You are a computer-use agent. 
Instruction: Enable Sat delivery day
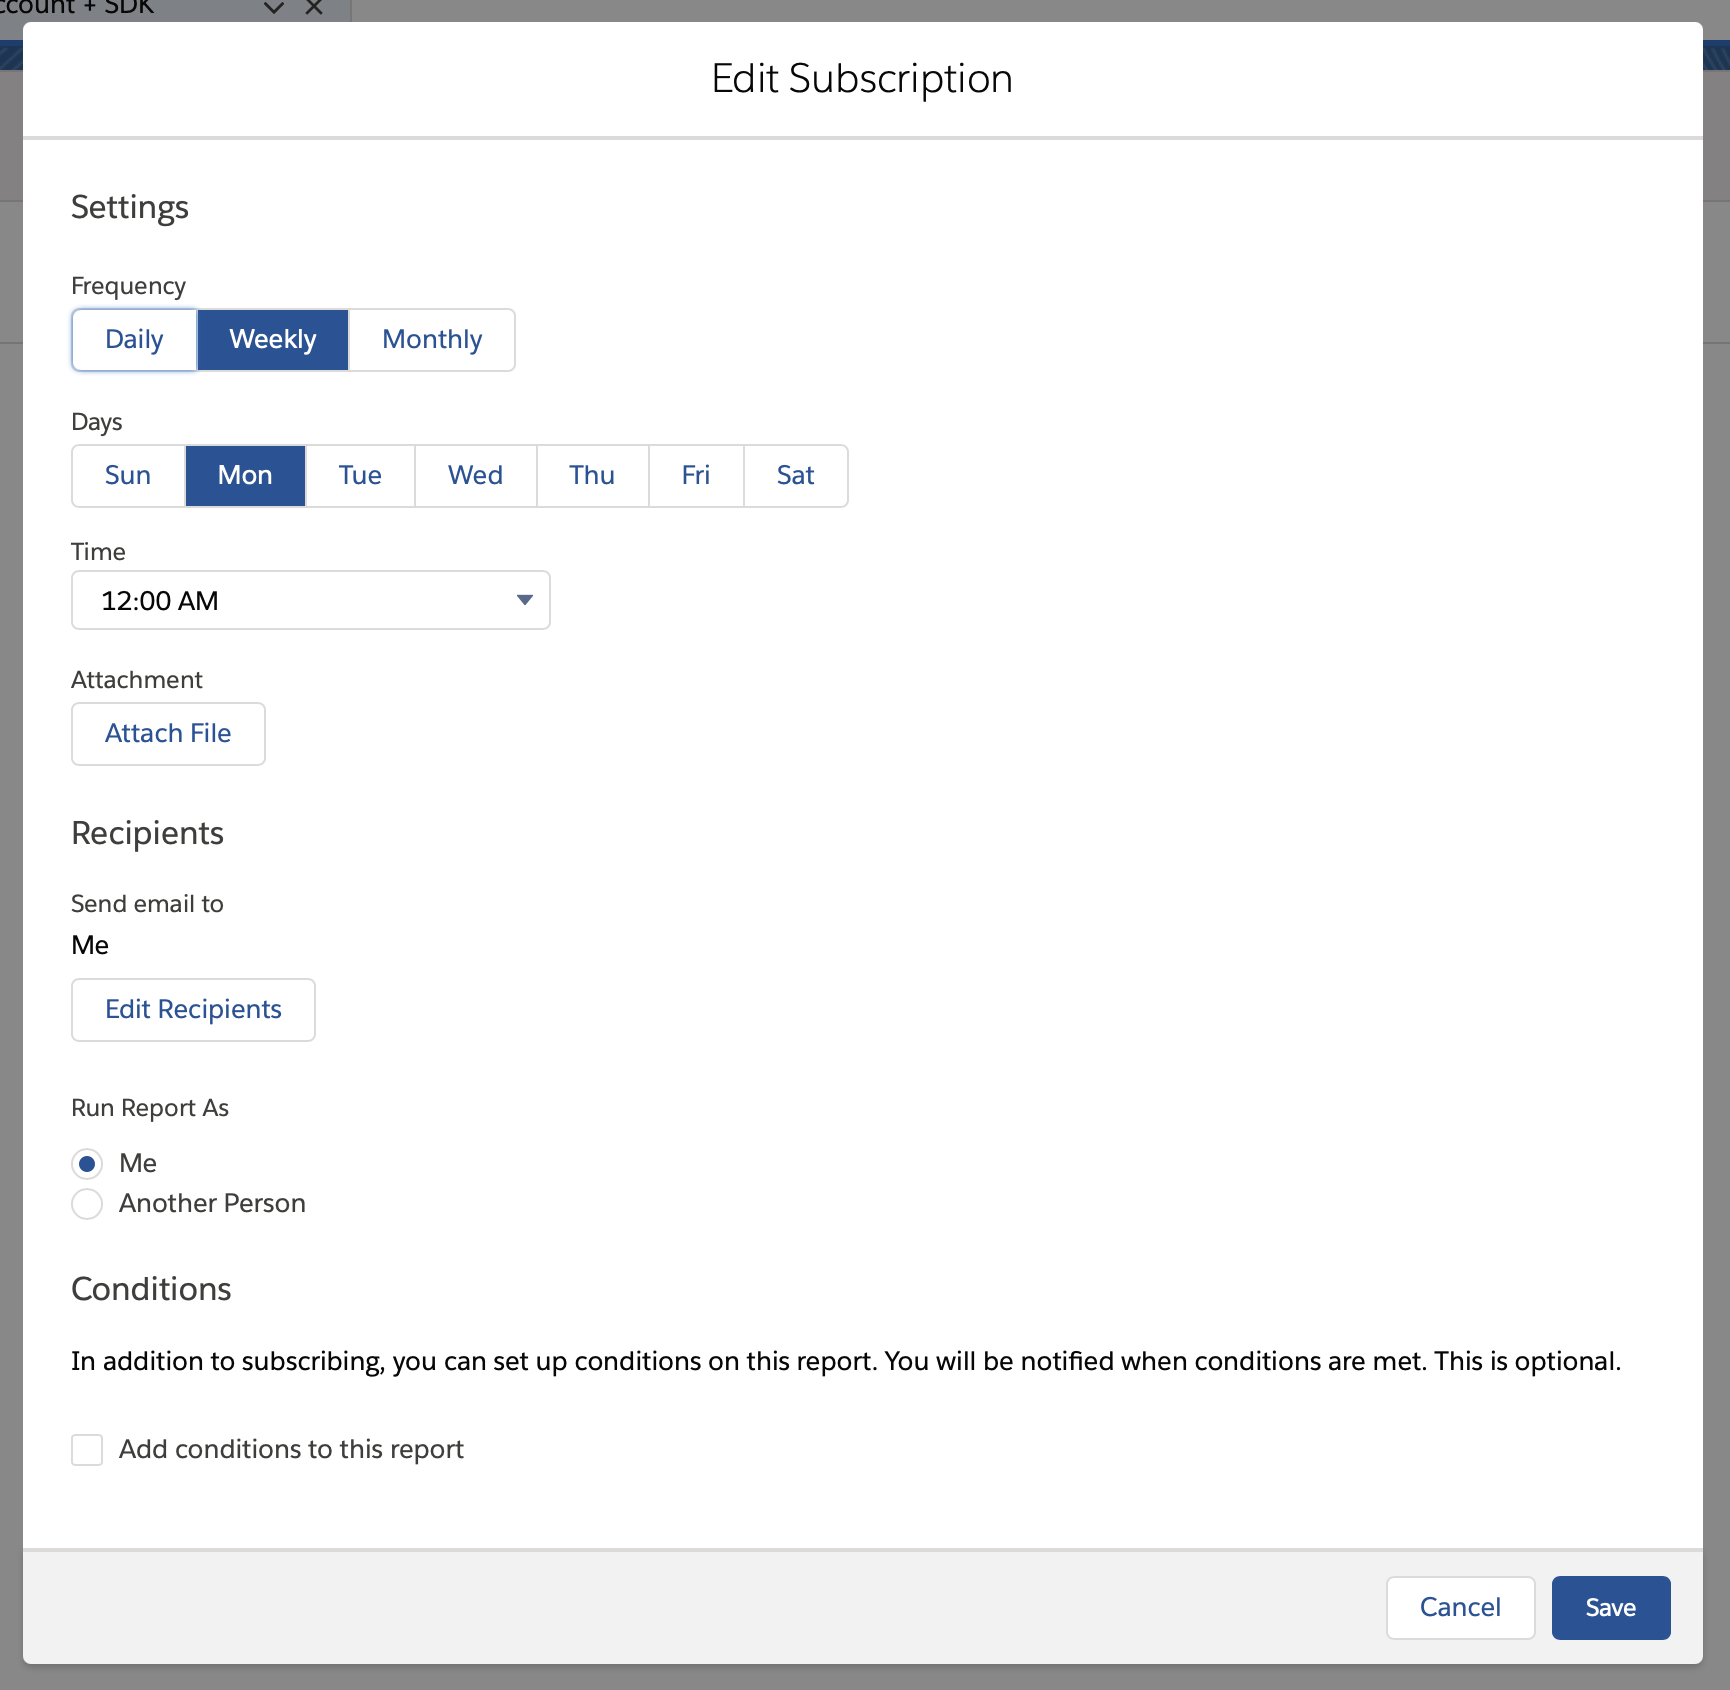[796, 476]
